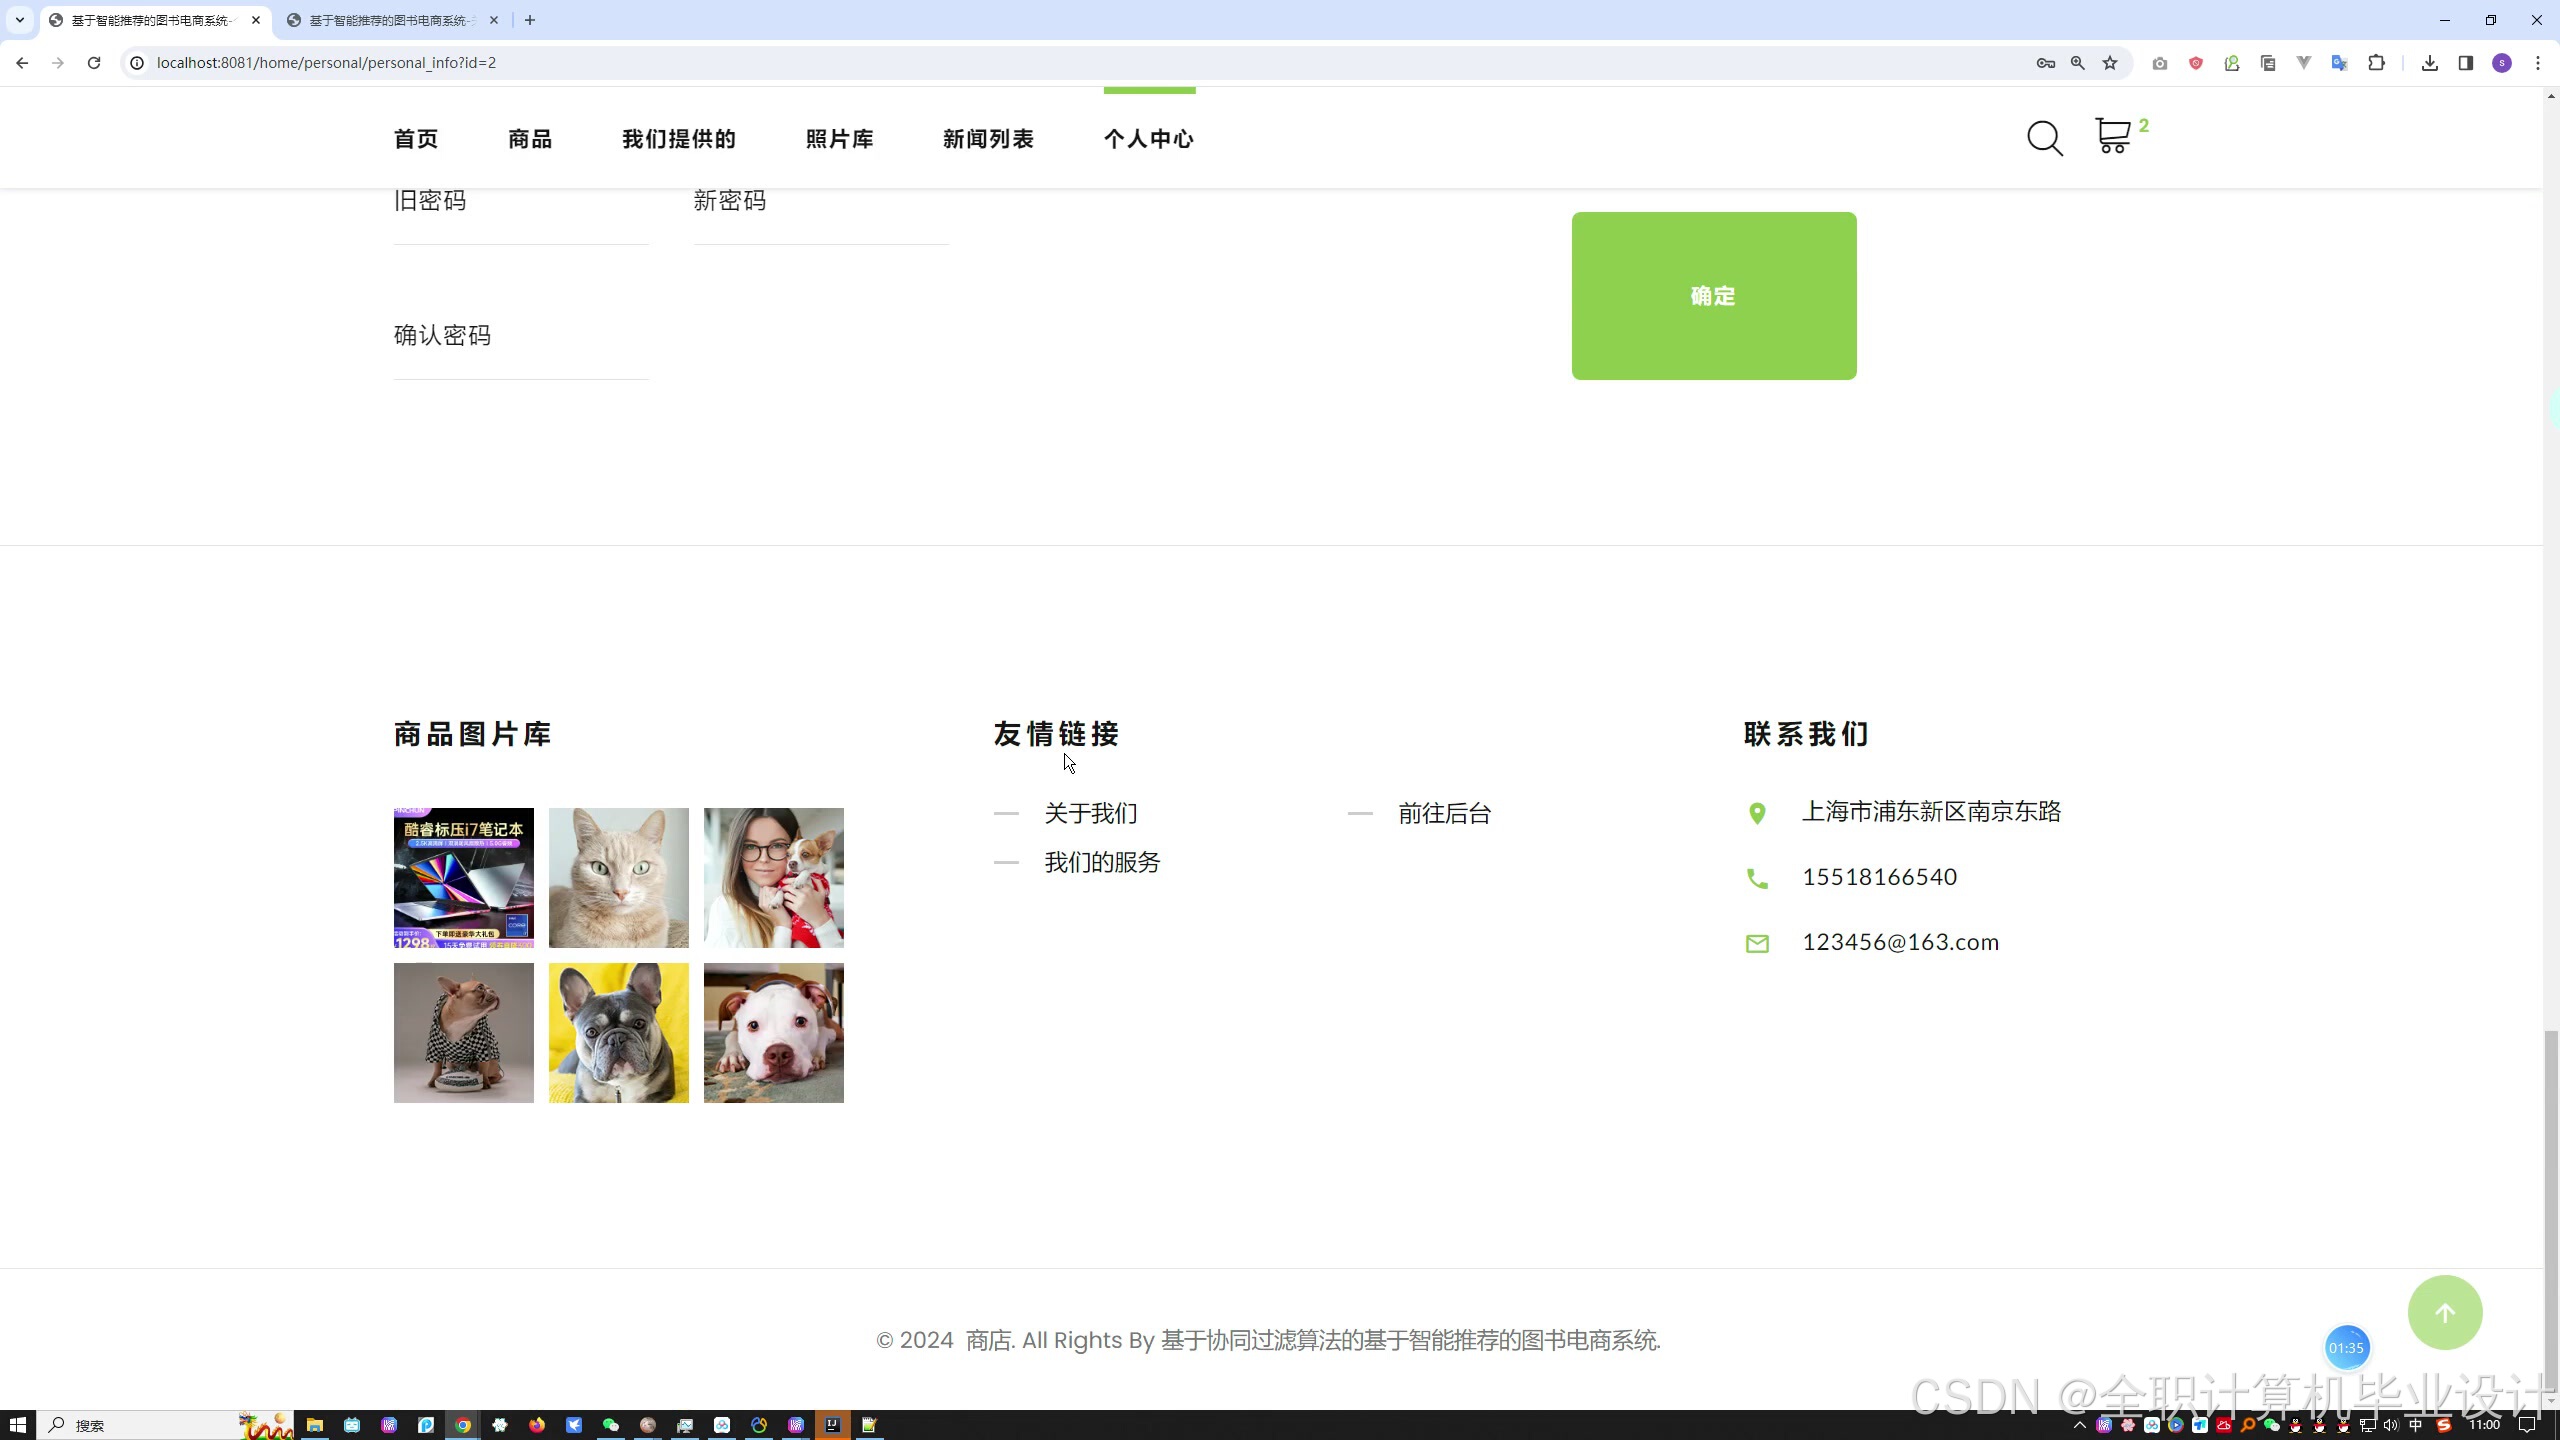Screen dimensions: 2560x1440
Task: Bookmark this page with the star icon
Action: click(x=2110, y=63)
